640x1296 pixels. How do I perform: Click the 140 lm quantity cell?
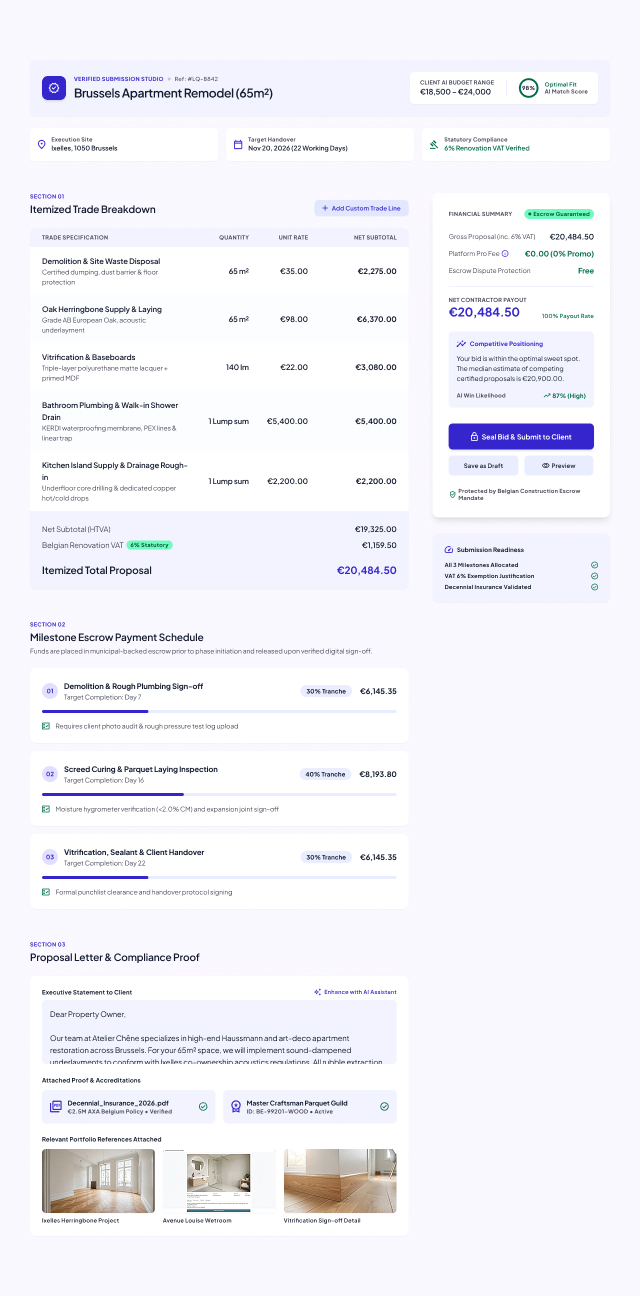point(237,367)
